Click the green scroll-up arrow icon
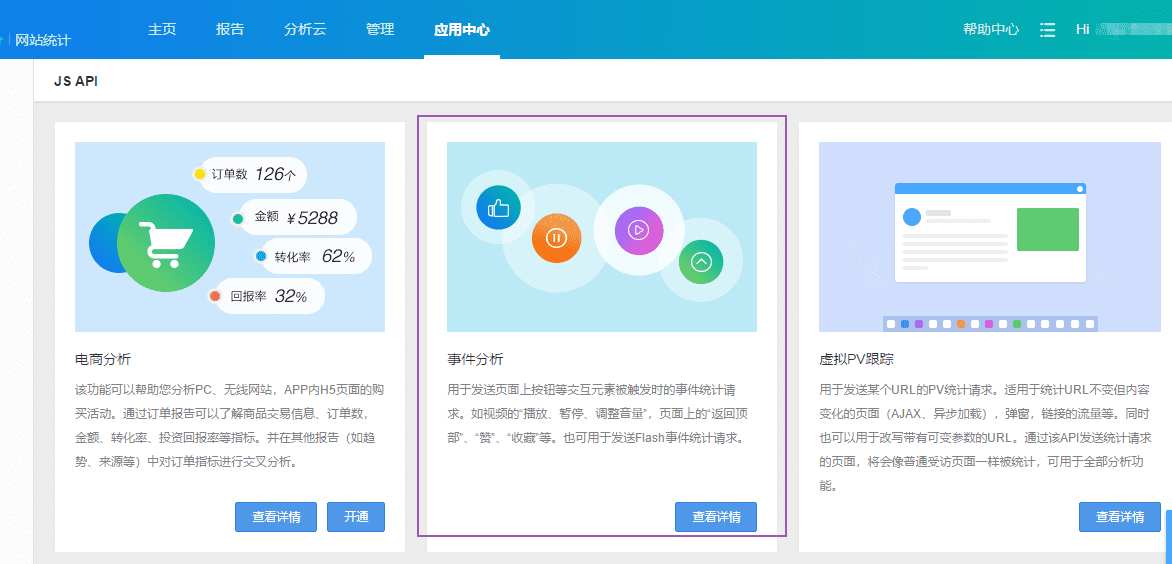 point(701,262)
